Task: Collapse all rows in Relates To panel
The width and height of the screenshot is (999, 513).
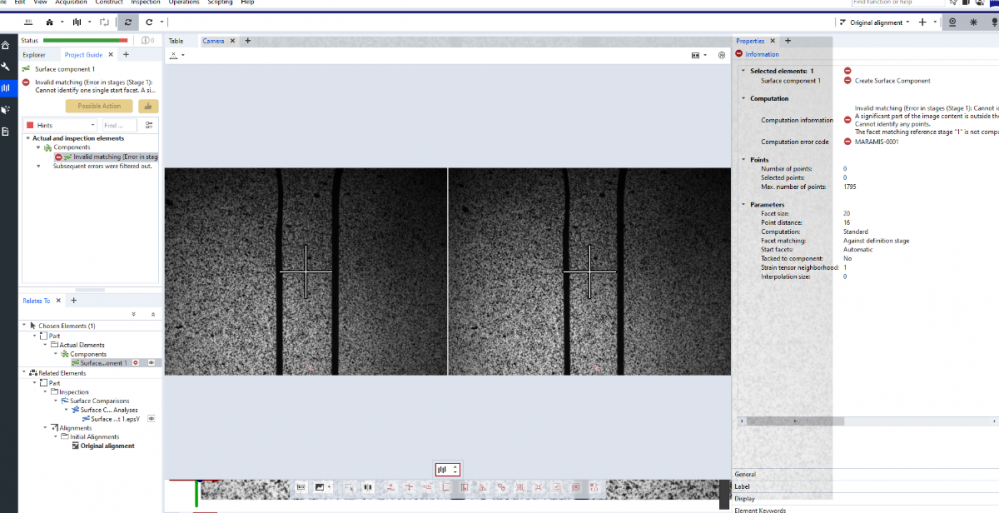Action: point(153,314)
